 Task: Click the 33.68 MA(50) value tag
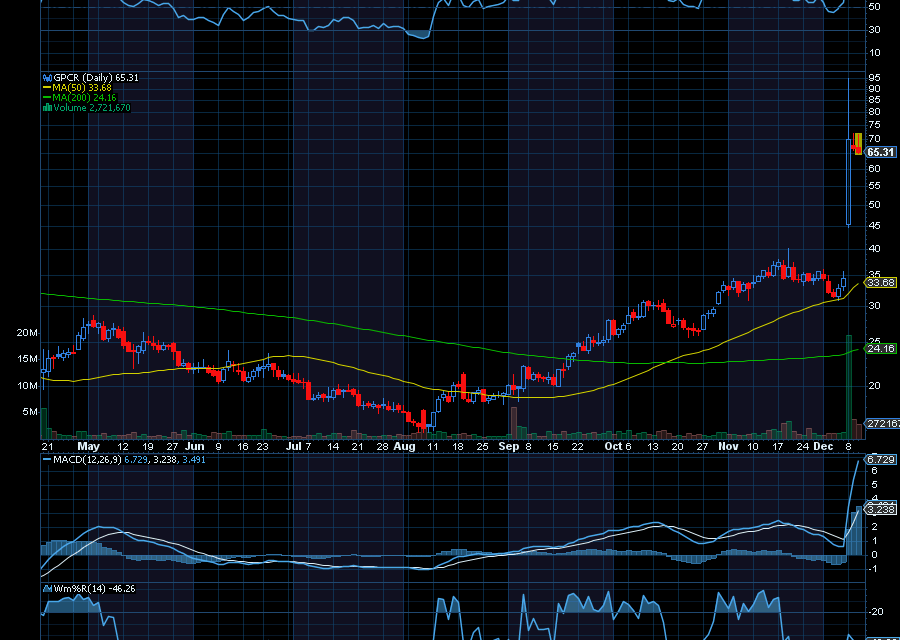pos(880,283)
